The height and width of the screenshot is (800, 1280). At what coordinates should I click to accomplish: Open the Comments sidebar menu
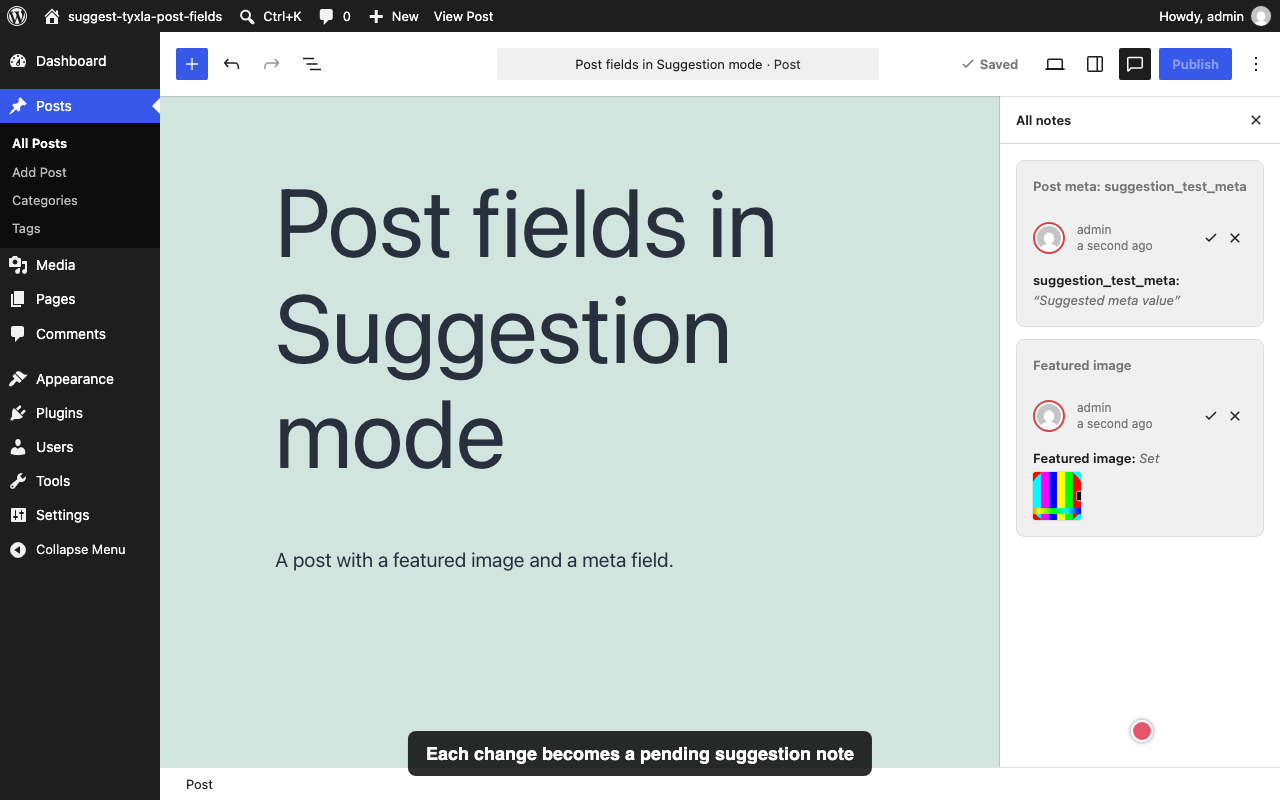[x=80, y=334]
